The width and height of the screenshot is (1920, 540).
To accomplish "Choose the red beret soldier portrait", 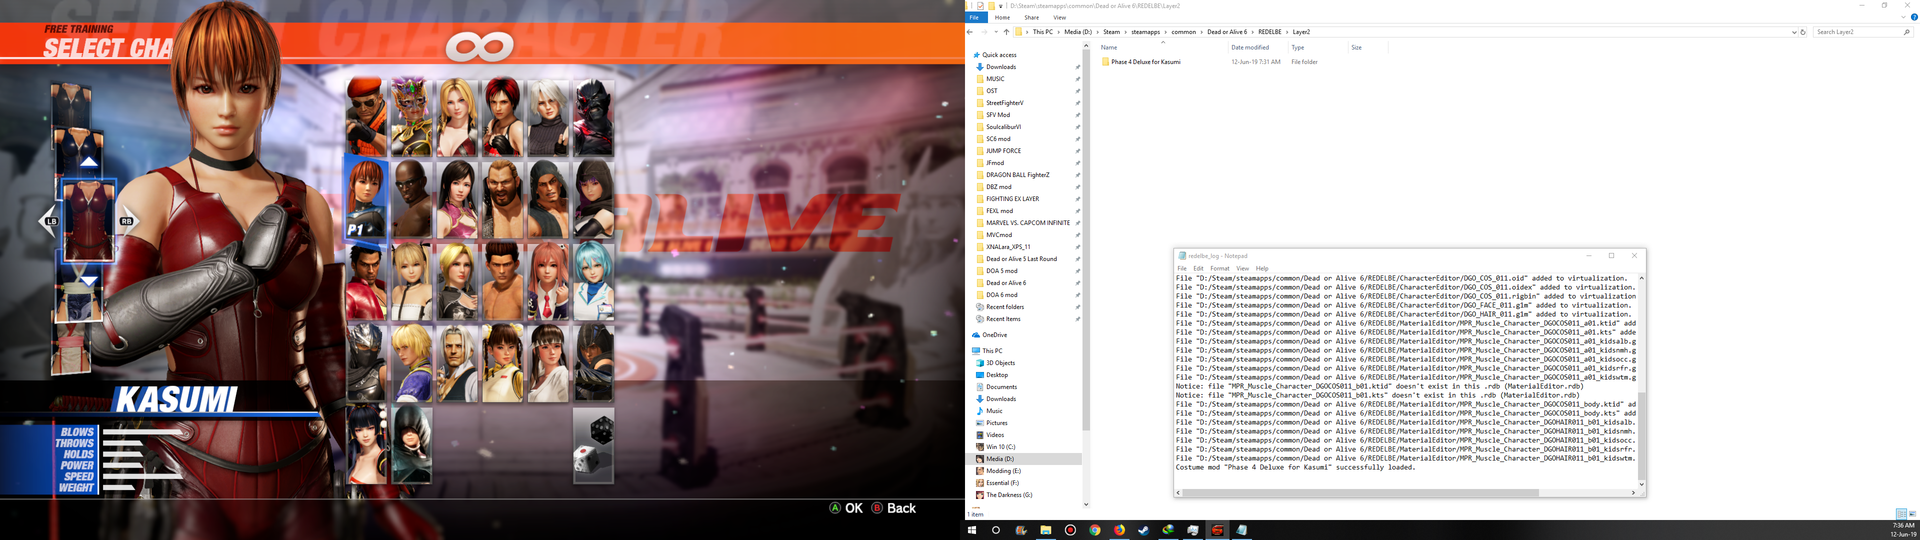I will point(367,118).
